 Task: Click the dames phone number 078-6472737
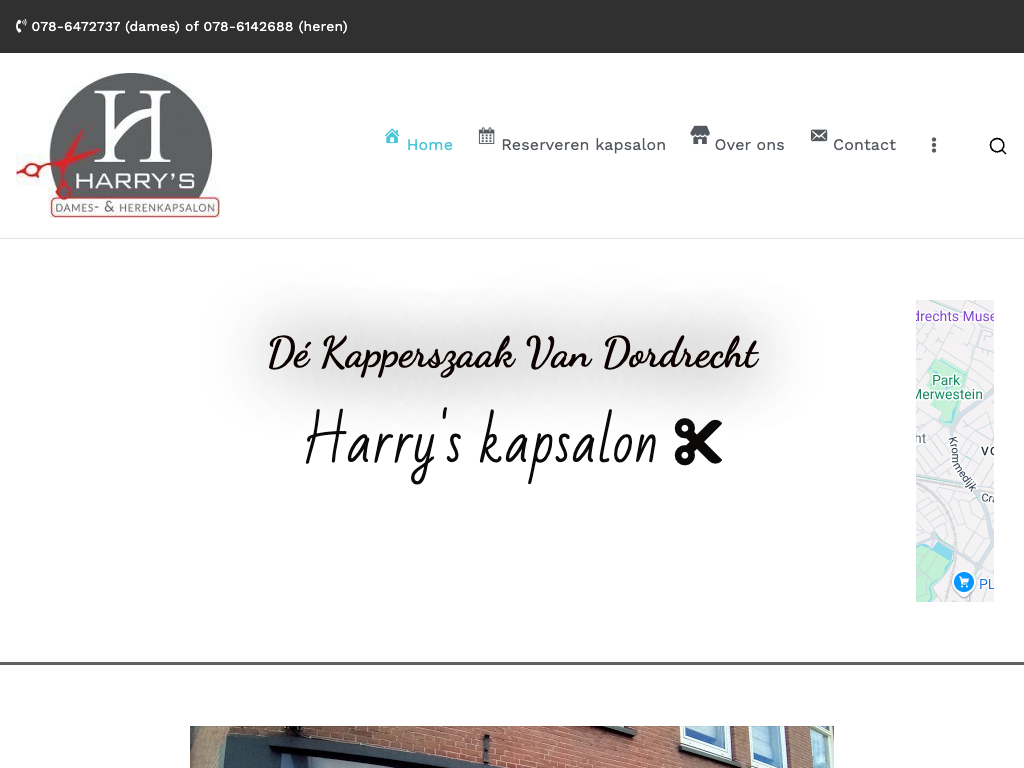[x=76, y=27]
